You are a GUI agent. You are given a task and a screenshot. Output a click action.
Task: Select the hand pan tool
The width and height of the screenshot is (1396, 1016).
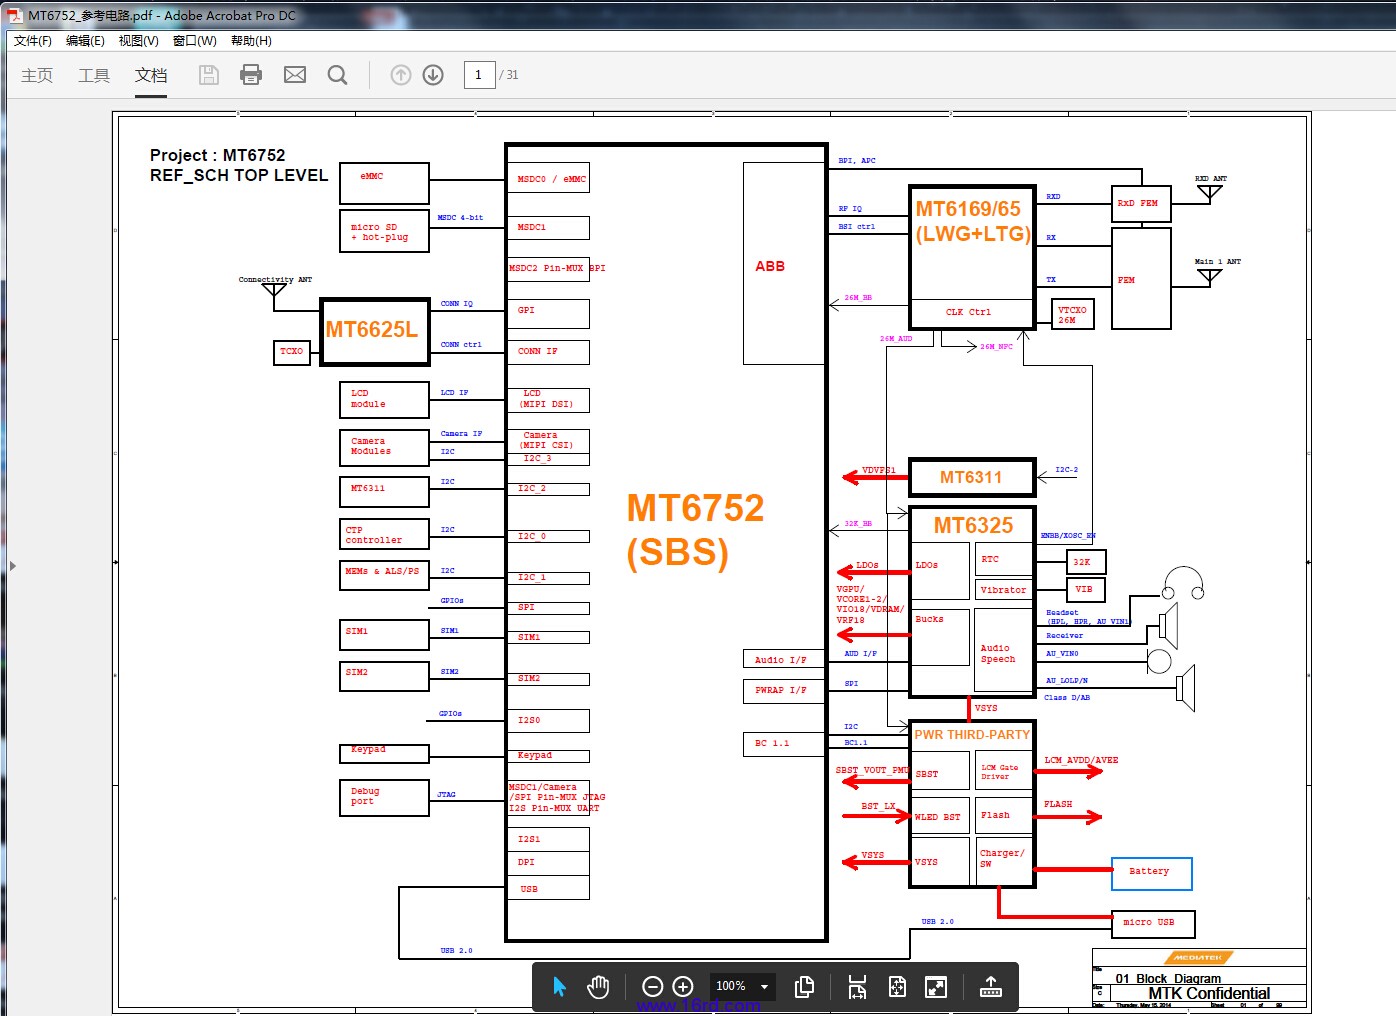(598, 987)
